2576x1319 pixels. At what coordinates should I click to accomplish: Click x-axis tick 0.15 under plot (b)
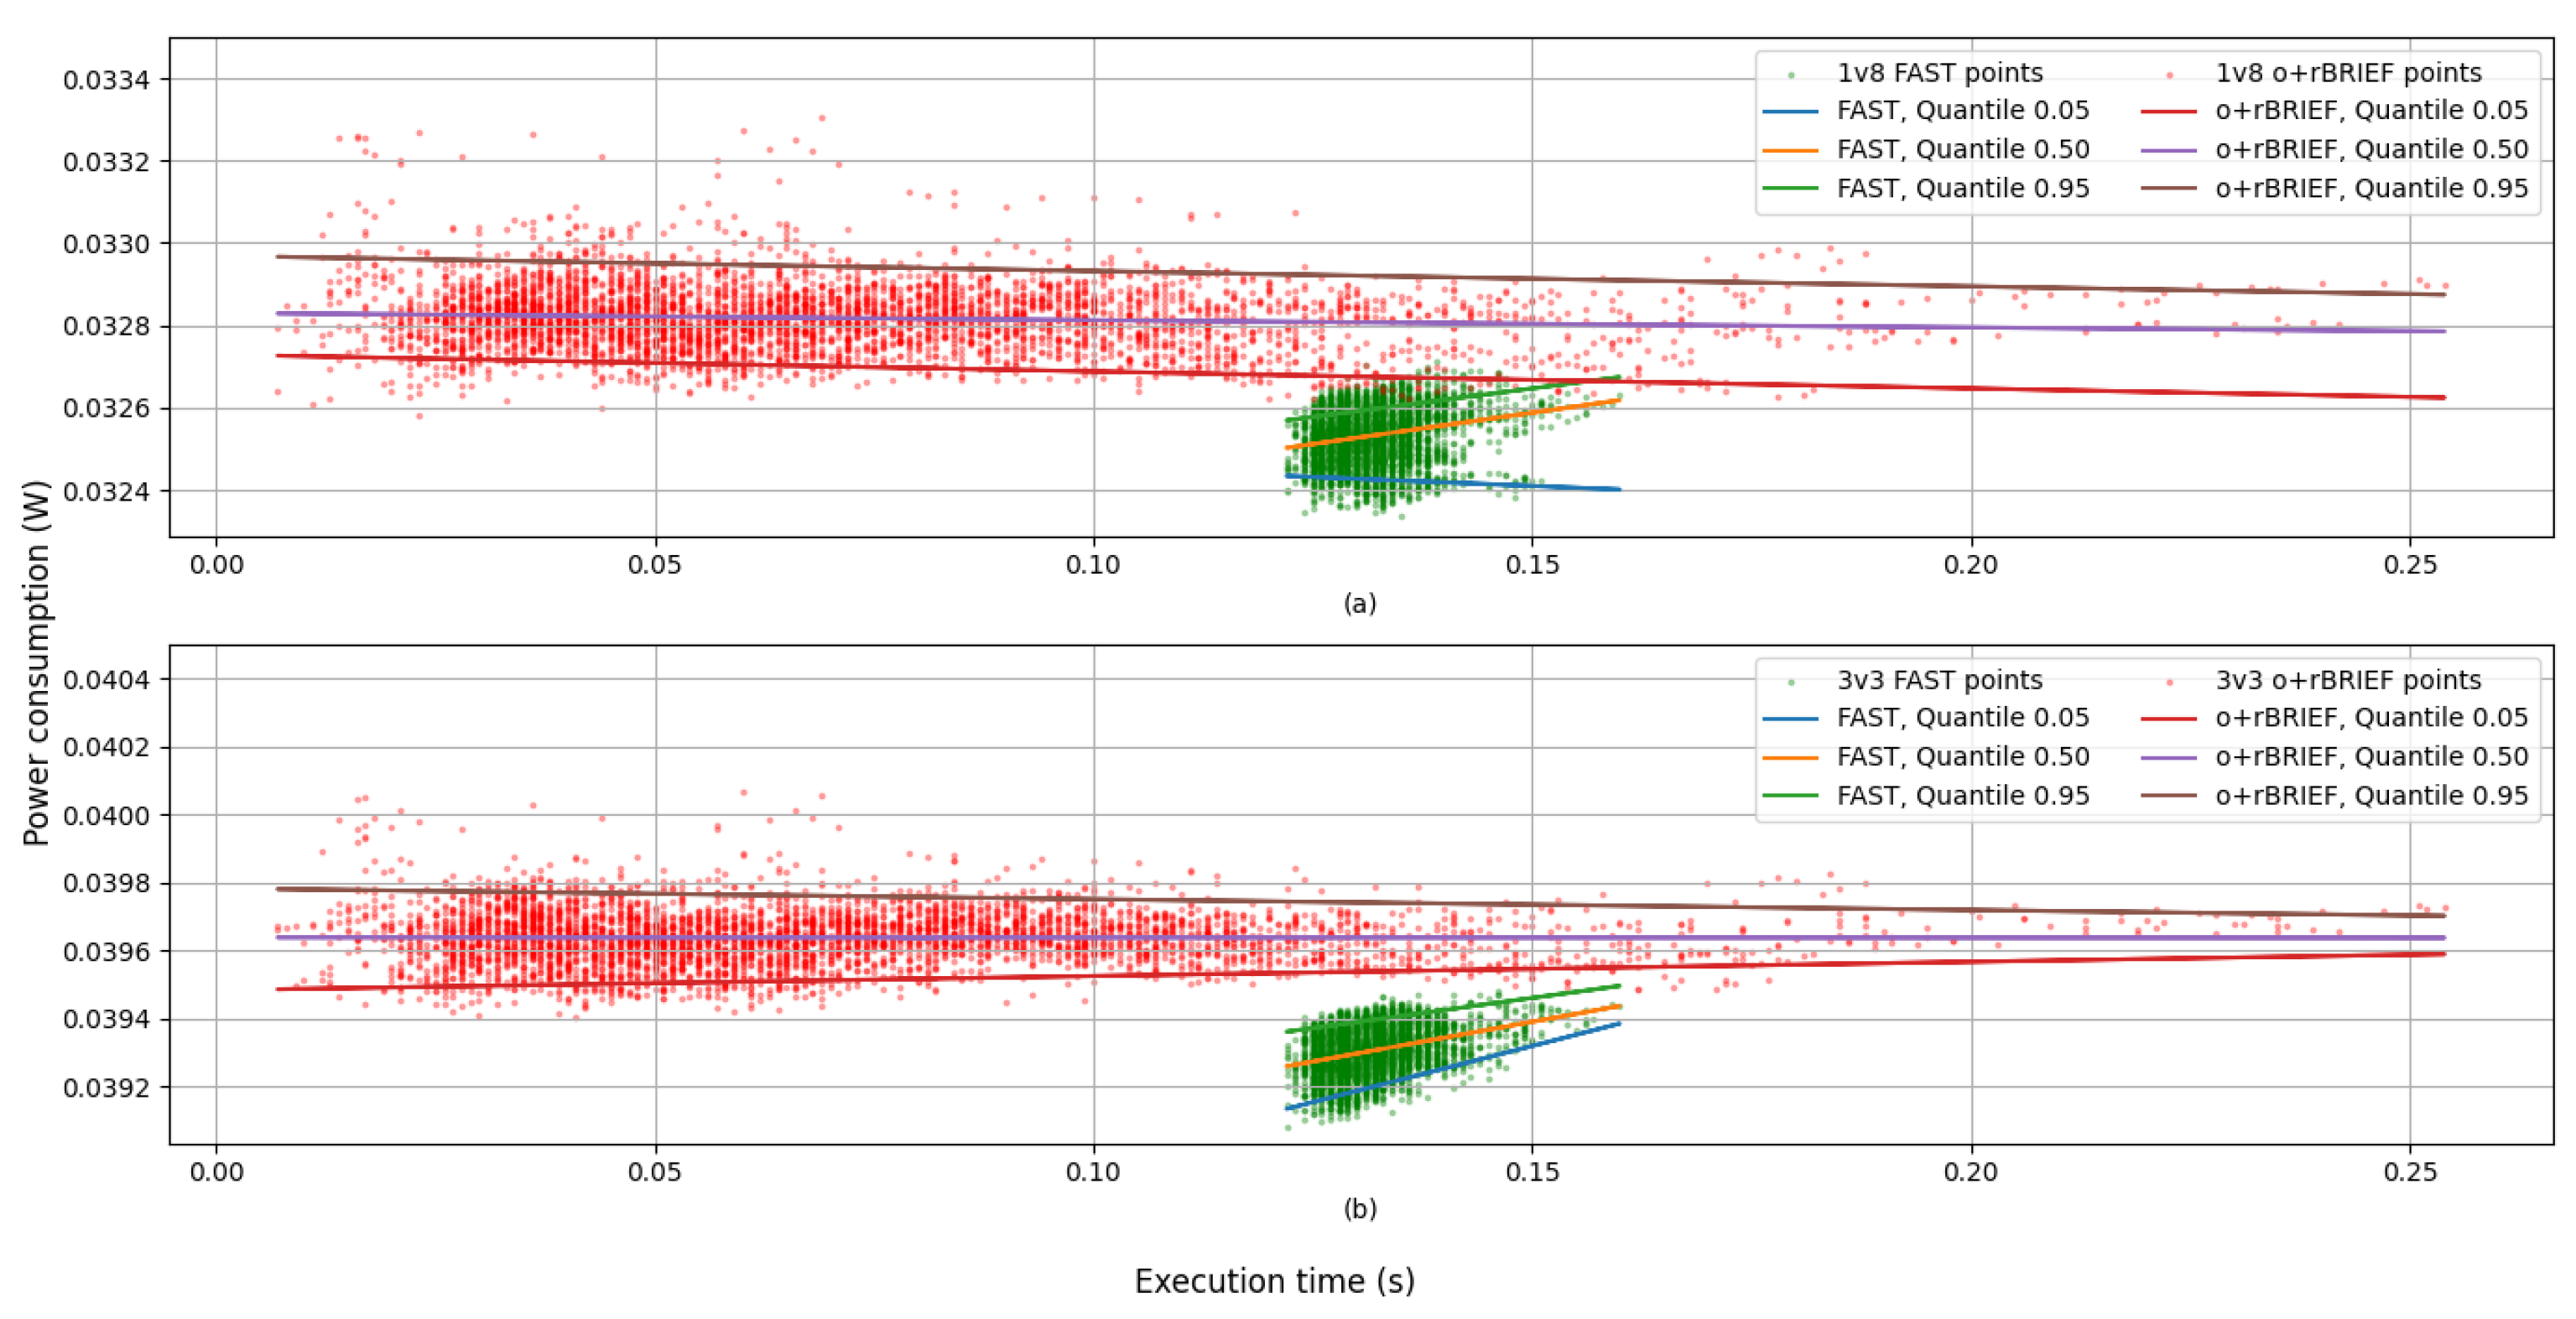1532,1171
